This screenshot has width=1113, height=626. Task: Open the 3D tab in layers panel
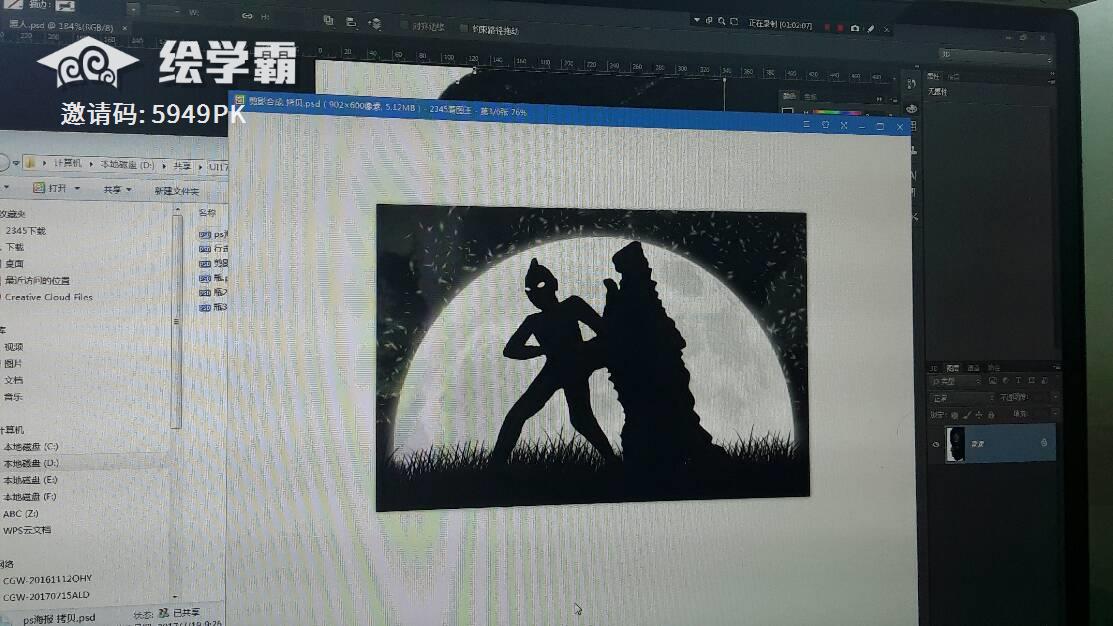[x=933, y=368]
